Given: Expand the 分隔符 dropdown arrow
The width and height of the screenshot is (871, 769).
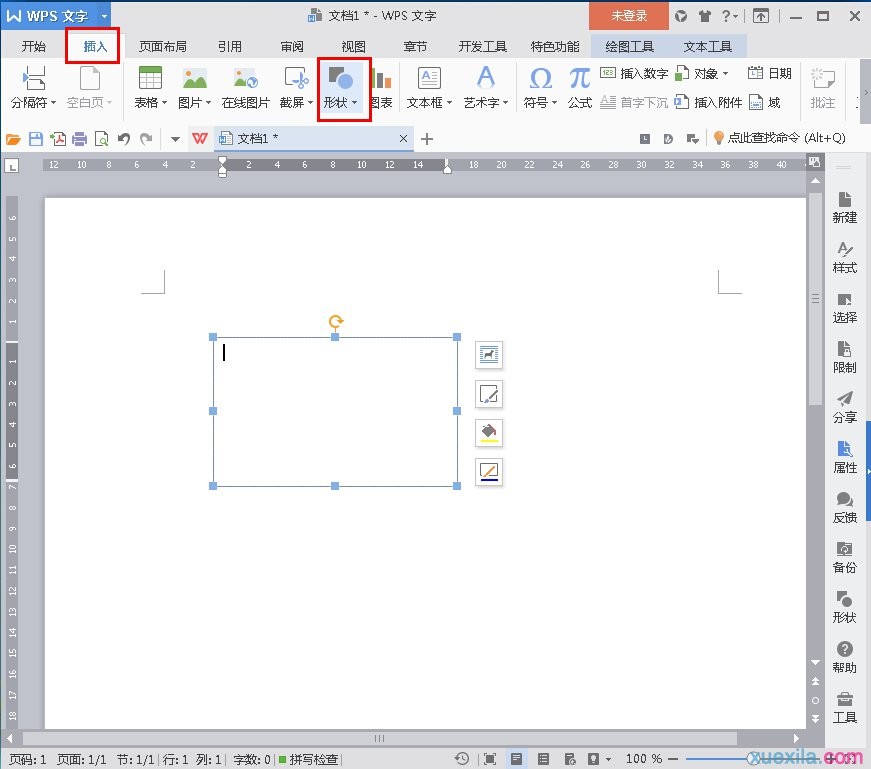Looking at the screenshot, I should 53,103.
